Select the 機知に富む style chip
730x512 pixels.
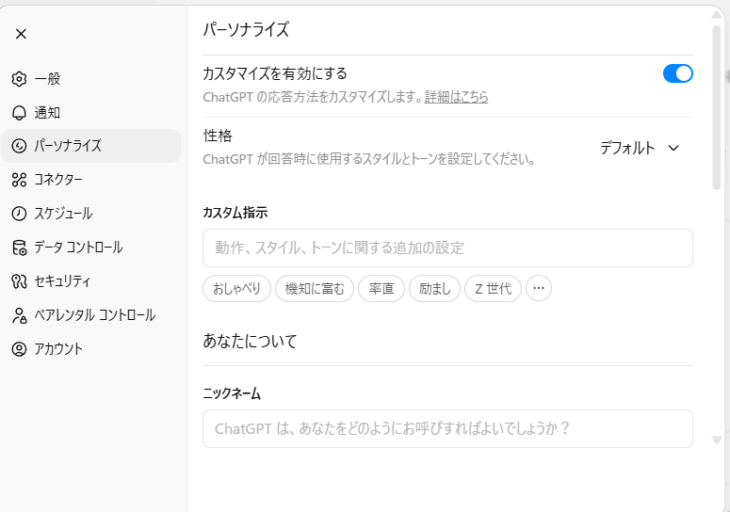click(314, 289)
